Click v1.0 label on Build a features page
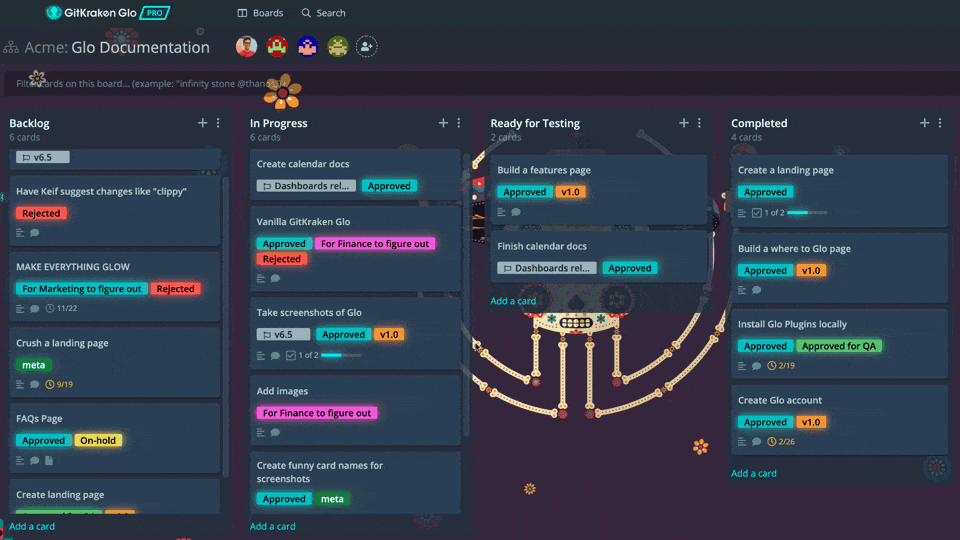 click(x=571, y=192)
